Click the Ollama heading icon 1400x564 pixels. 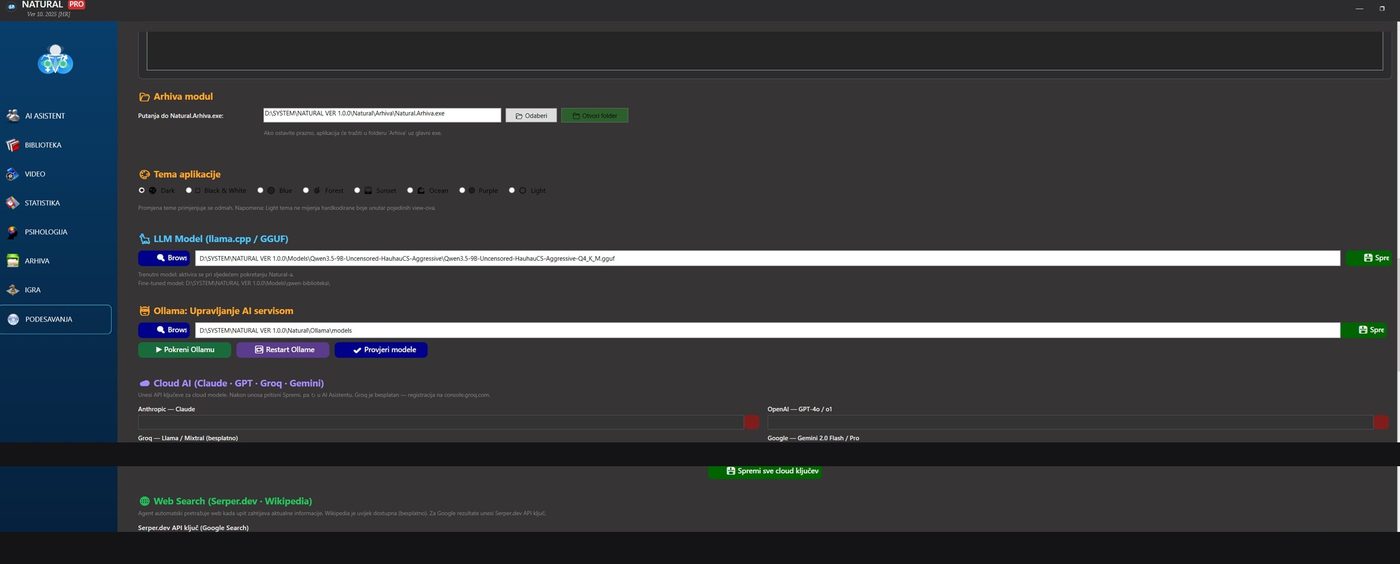pyautogui.click(x=144, y=311)
